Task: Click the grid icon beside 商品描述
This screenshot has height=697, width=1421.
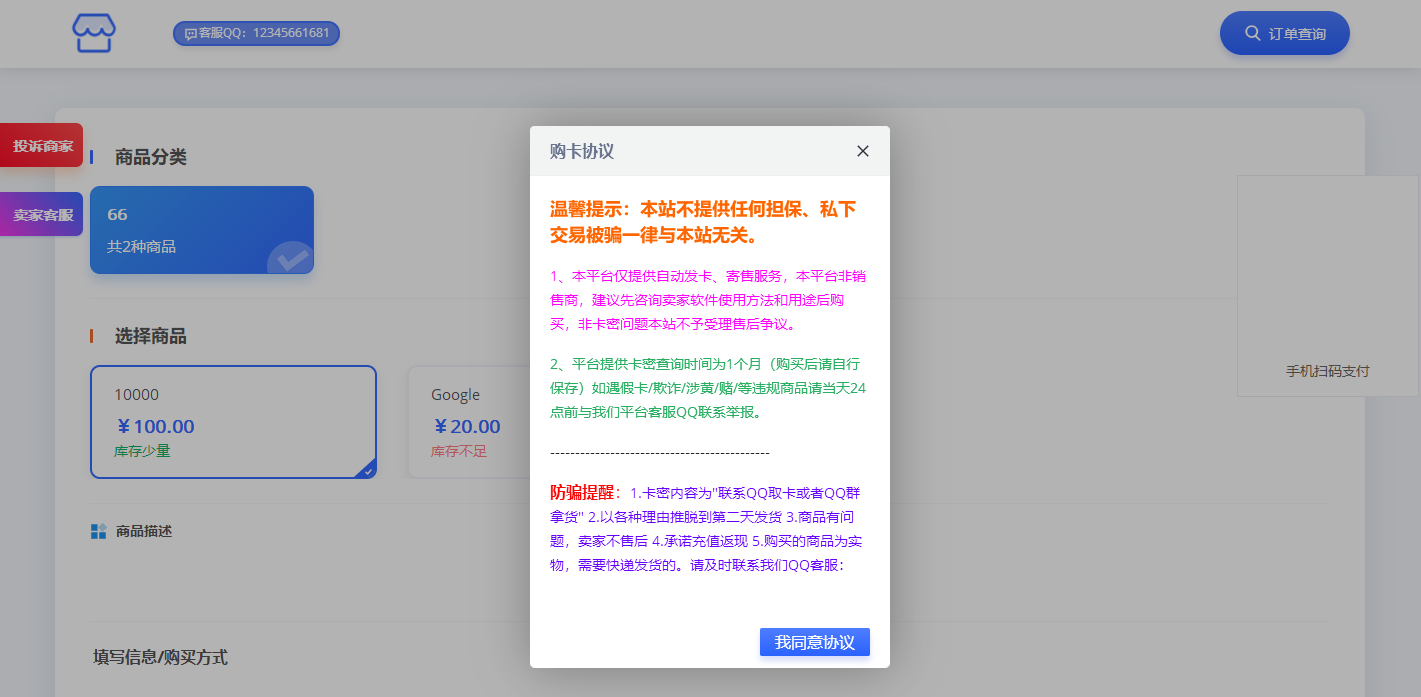Action: pos(98,531)
